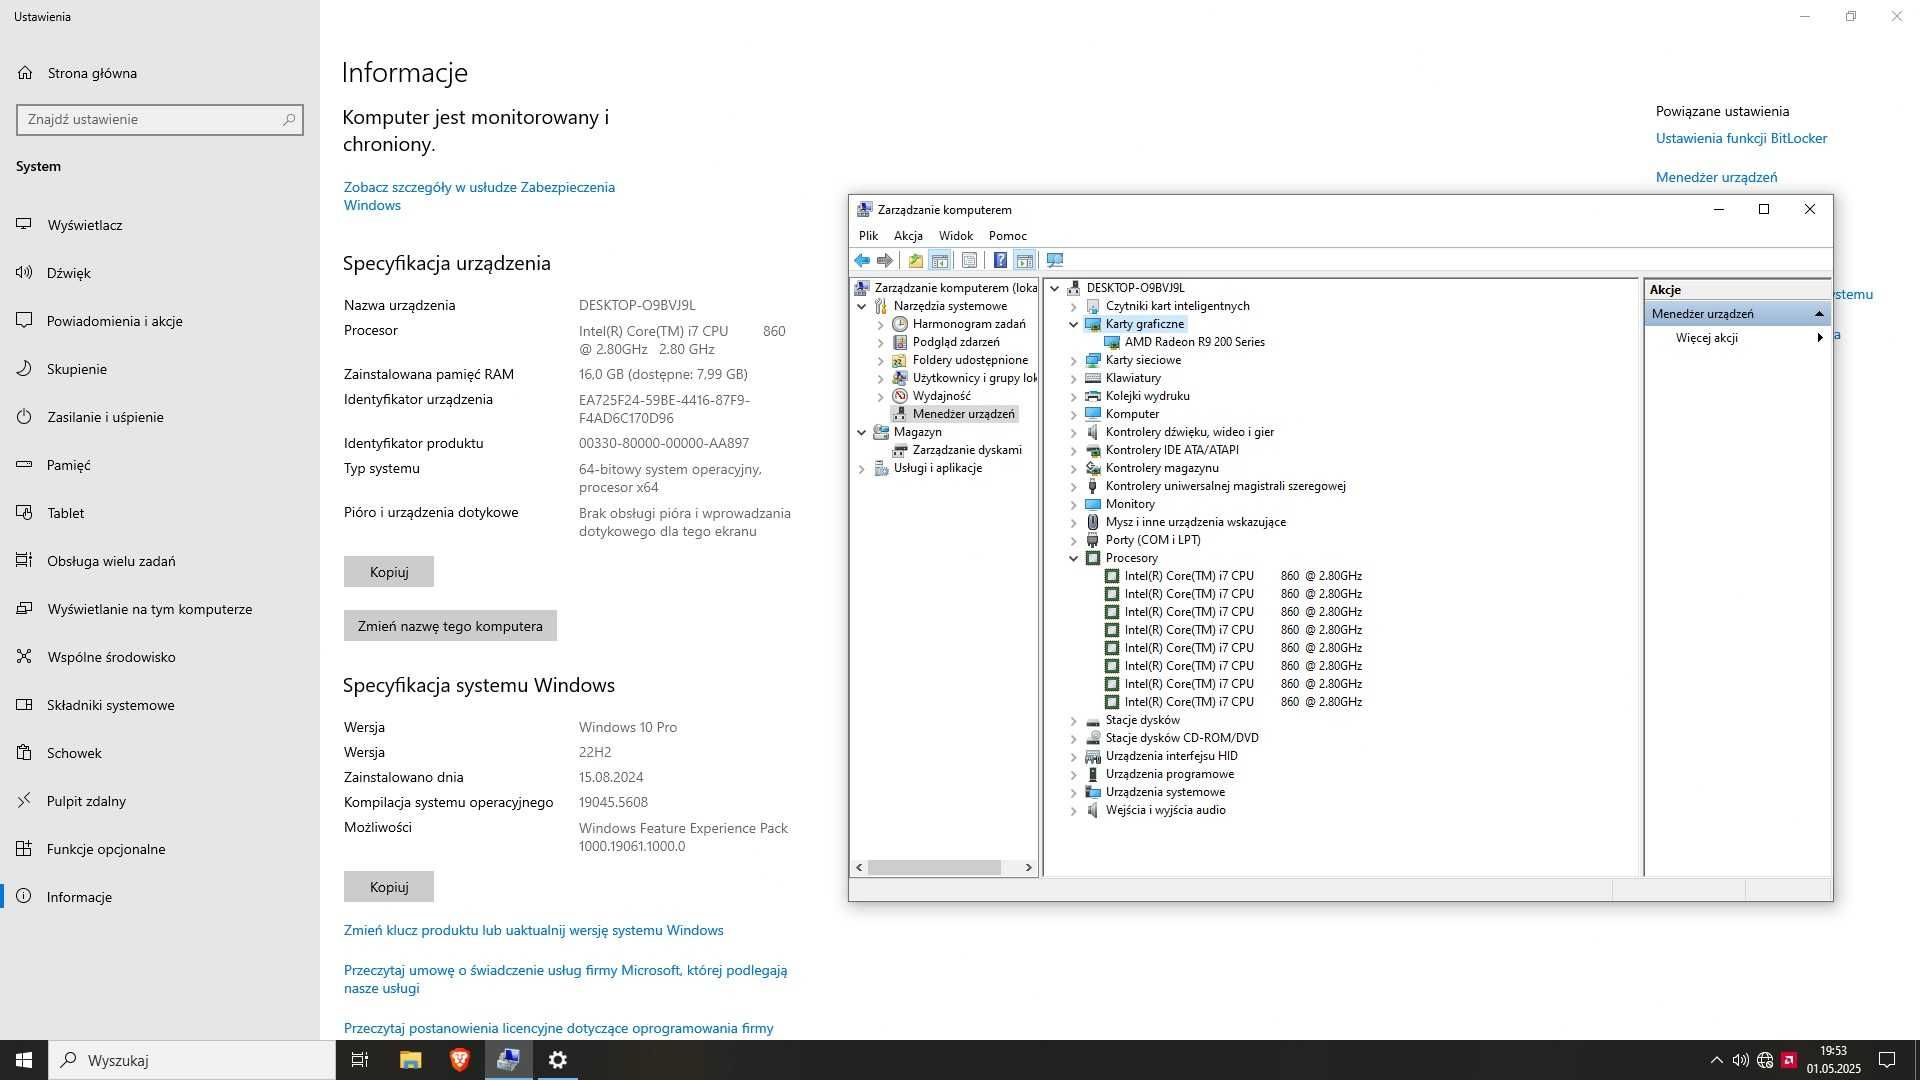Open the notification center taskbar icon
Image resolution: width=1920 pixels, height=1080 pixels.
coord(1887,1060)
